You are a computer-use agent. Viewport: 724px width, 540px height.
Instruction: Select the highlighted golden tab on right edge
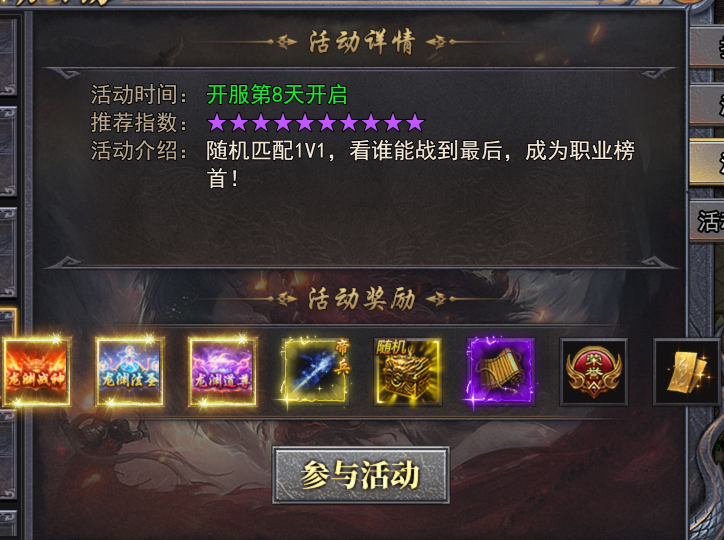pos(707,163)
